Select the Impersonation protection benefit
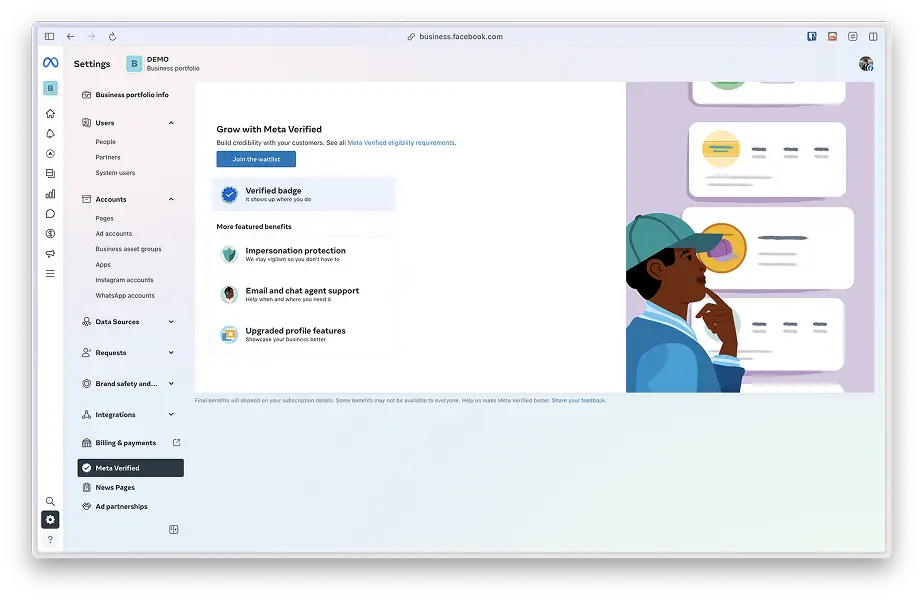 pyautogui.click(x=304, y=254)
